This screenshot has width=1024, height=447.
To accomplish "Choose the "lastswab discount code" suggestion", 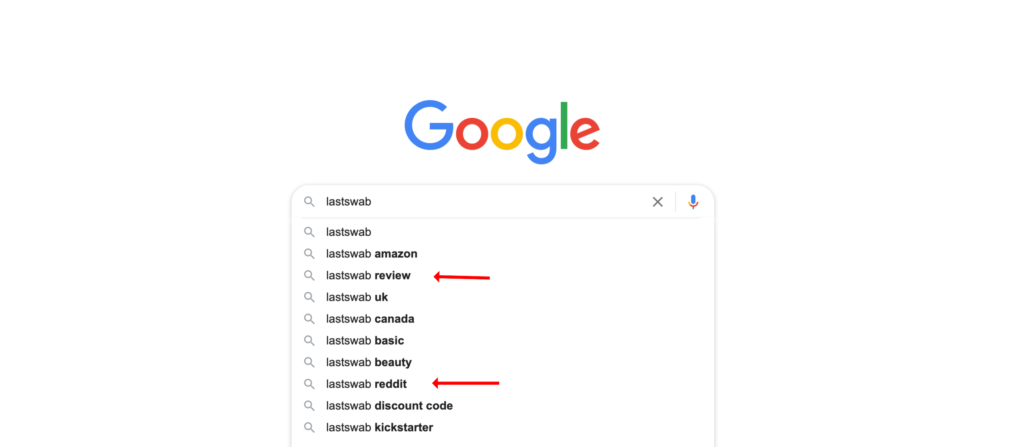I will tap(389, 406).
